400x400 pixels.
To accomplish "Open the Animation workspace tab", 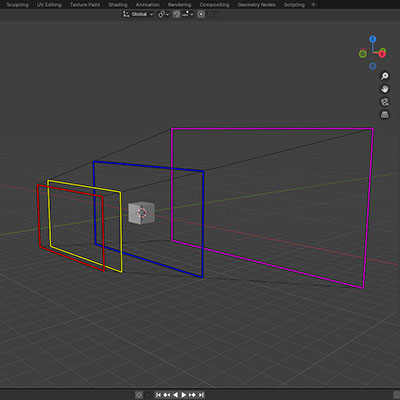I will 147,5.
